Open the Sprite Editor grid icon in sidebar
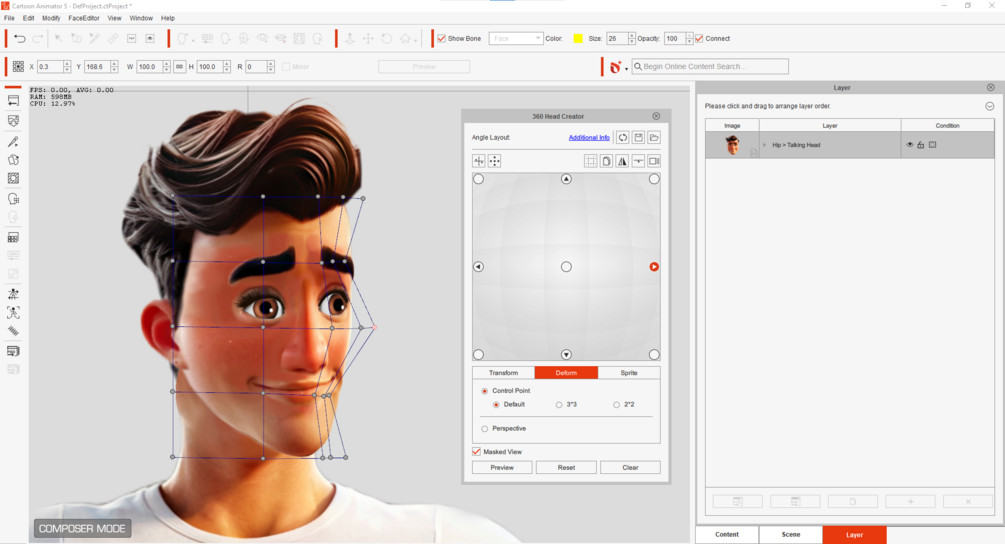This screenshot has height=544, width=1005. [x=13, y=237]
